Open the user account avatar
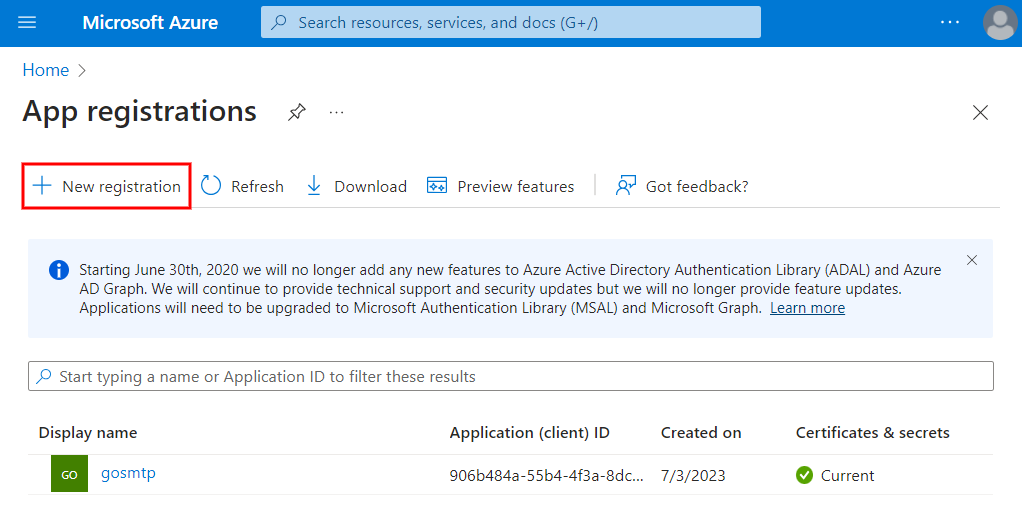 pos(1000,23)
